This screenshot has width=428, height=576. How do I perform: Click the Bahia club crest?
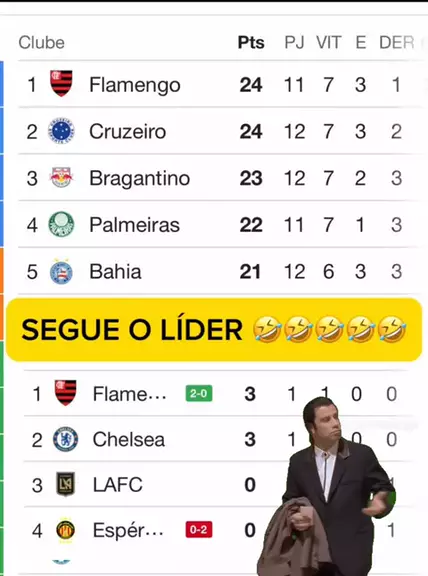(61, 271)
